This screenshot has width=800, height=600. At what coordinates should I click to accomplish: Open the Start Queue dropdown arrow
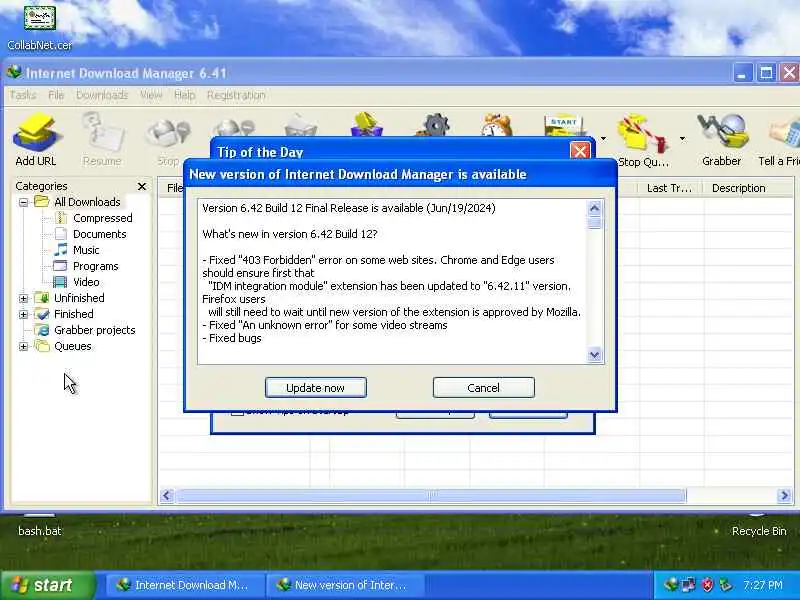[604, 138]
